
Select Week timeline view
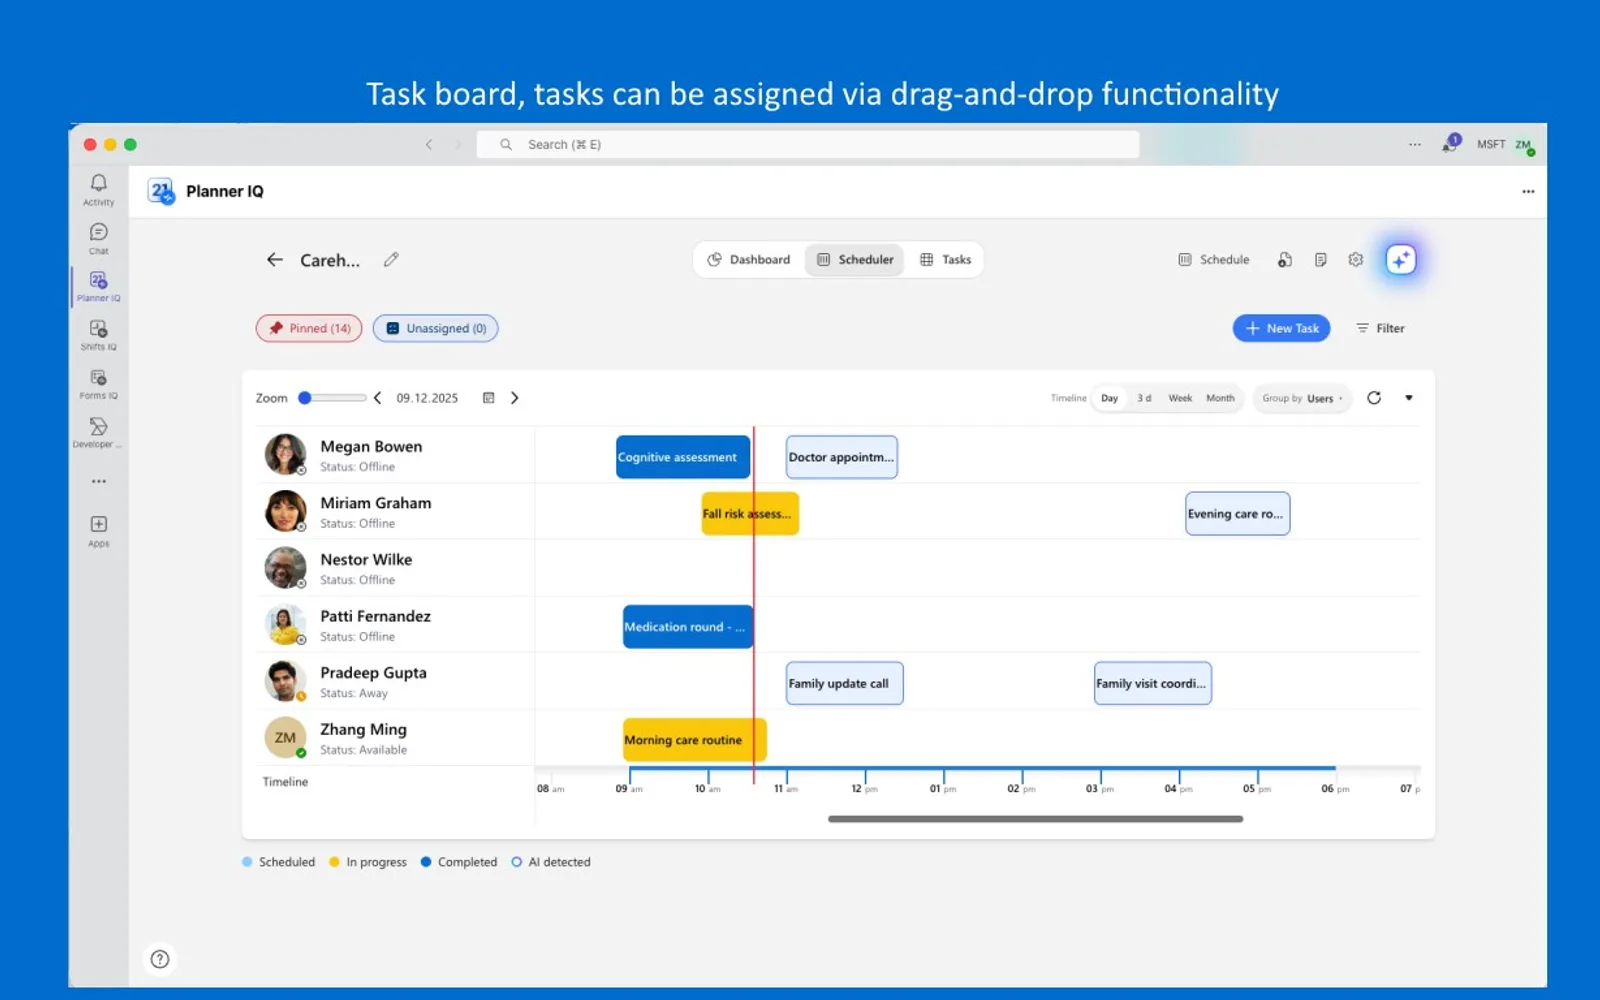[1180, 398]
